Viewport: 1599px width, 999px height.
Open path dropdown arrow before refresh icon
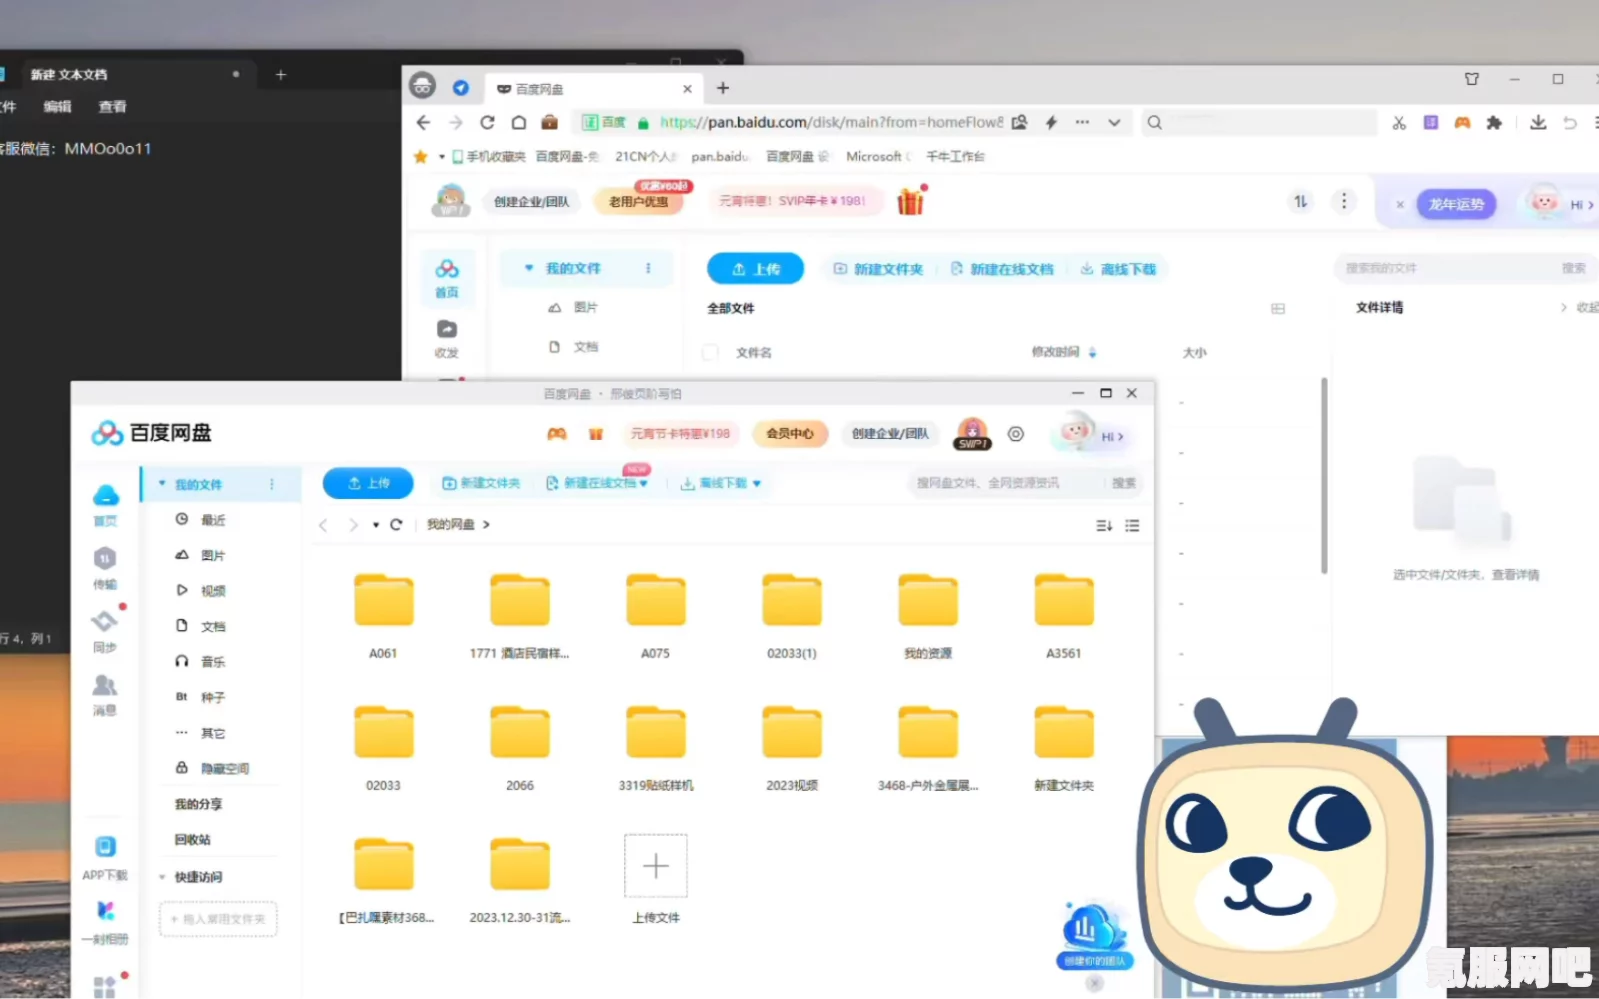(x=376, y=525)
